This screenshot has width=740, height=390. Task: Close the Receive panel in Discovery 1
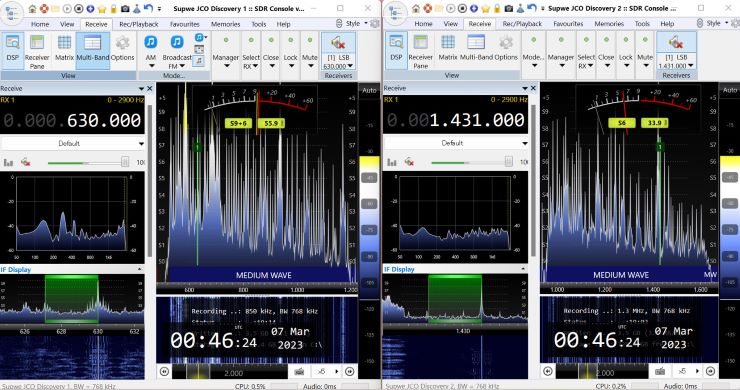(x=150, y=89)
